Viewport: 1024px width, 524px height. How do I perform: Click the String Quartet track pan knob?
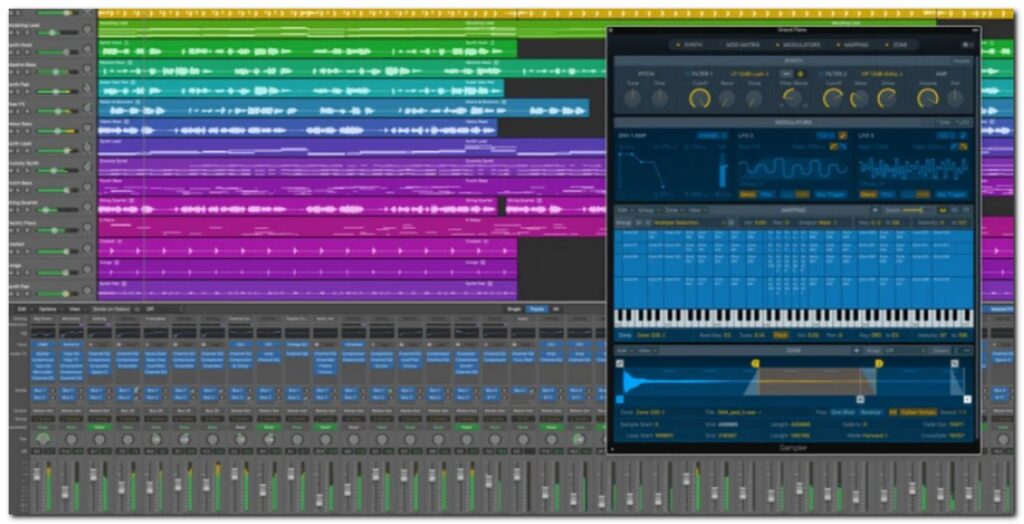[88, 208]
